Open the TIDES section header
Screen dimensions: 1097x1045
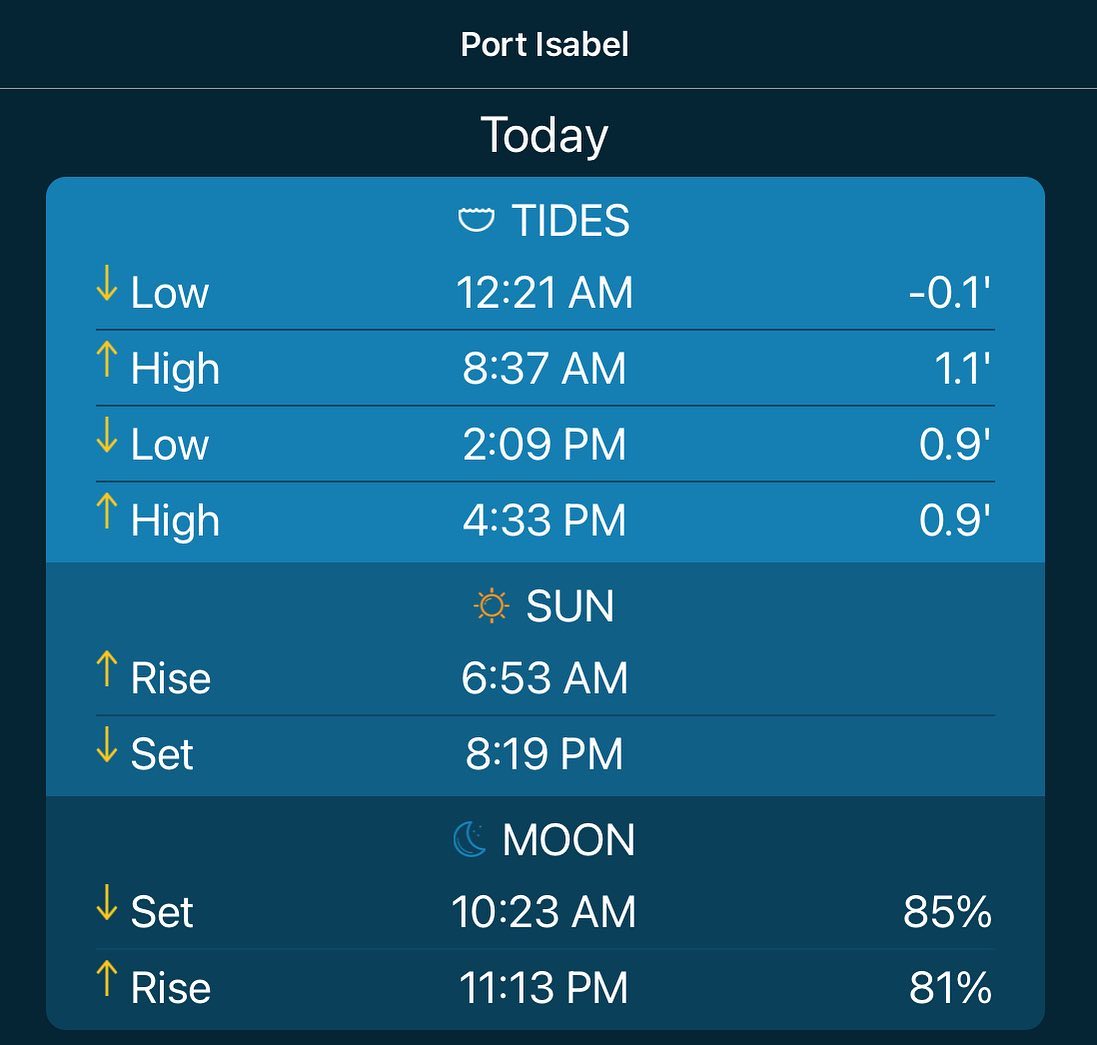pyautogui.click(x=544, y=220)
